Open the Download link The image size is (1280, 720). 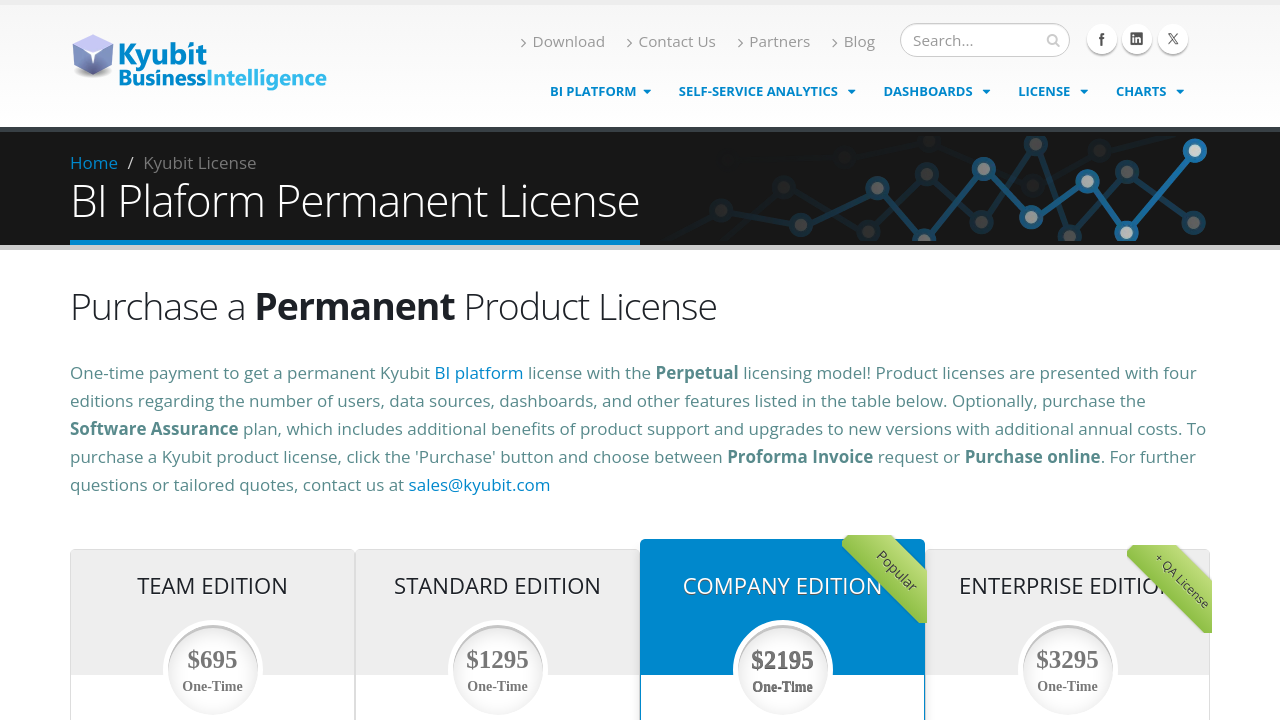click(563, 41)
